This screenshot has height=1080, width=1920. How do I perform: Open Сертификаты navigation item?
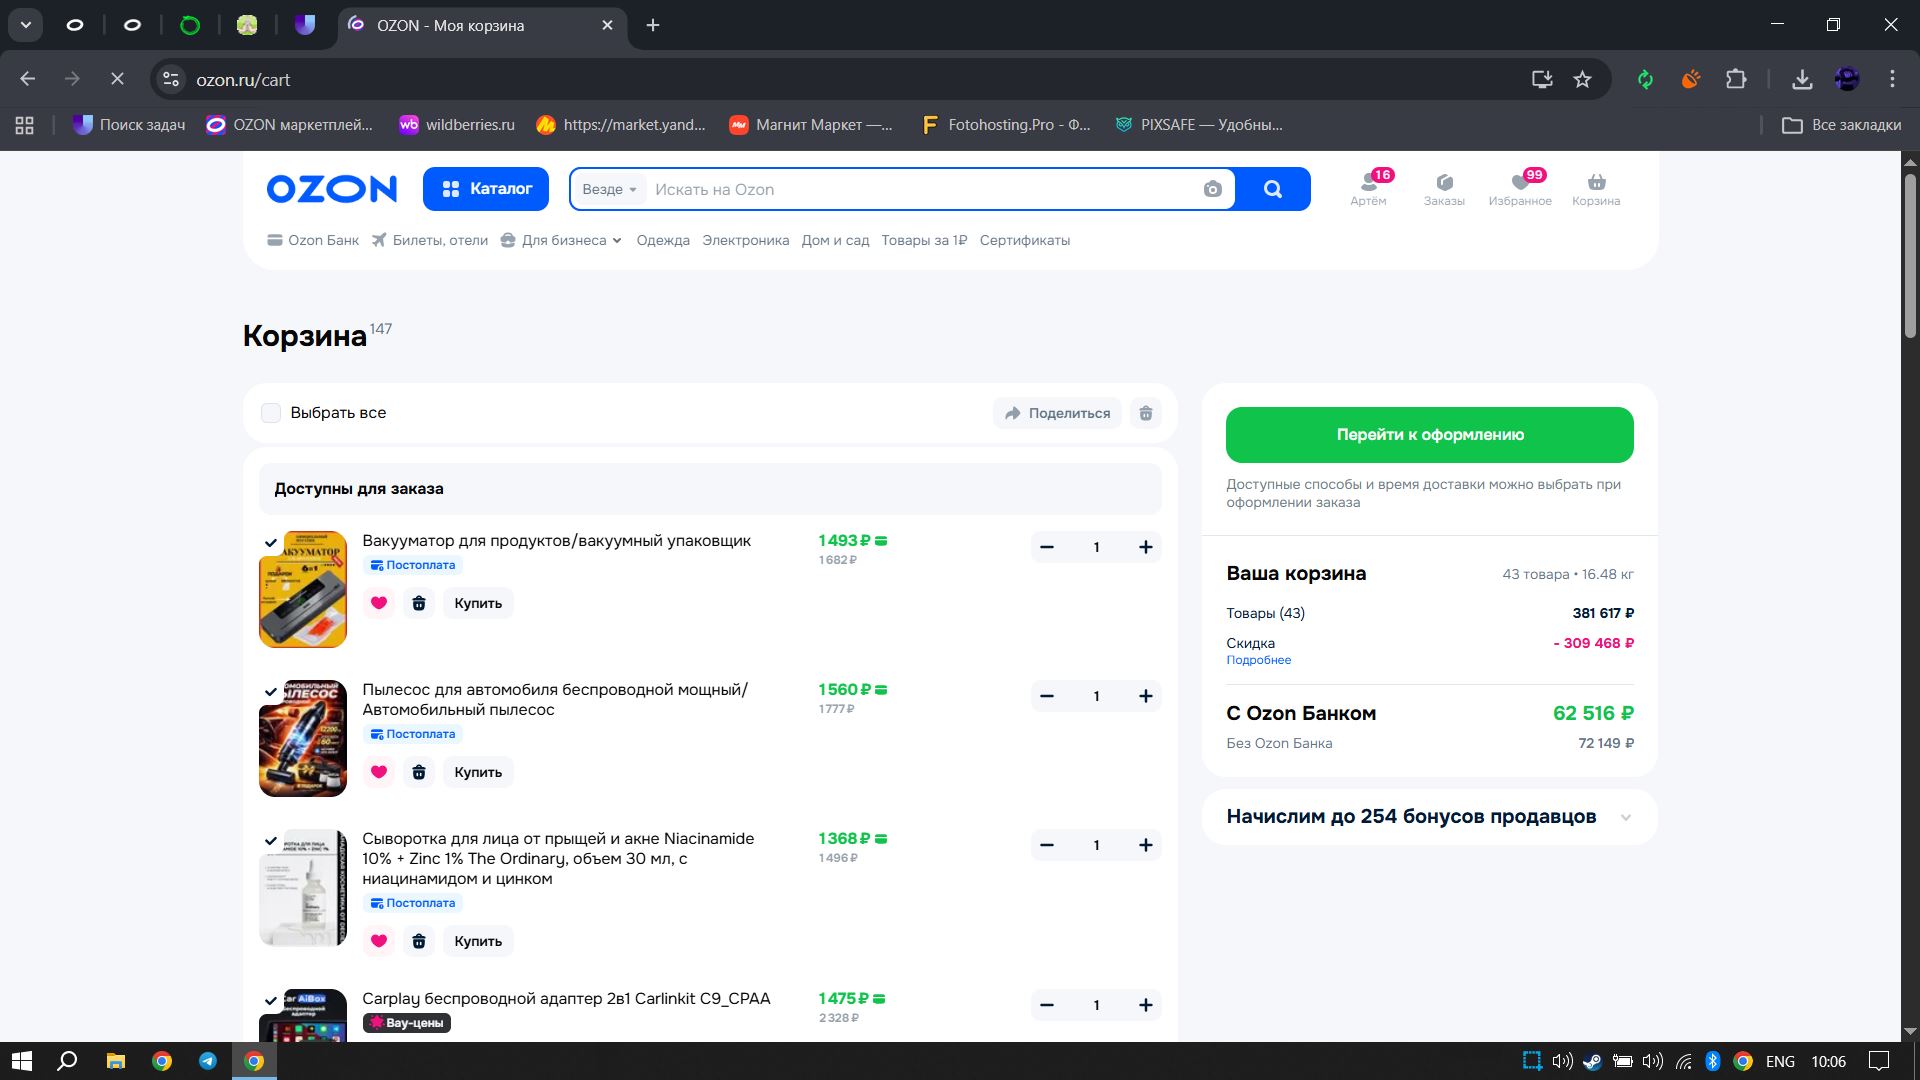point(1024,240)
